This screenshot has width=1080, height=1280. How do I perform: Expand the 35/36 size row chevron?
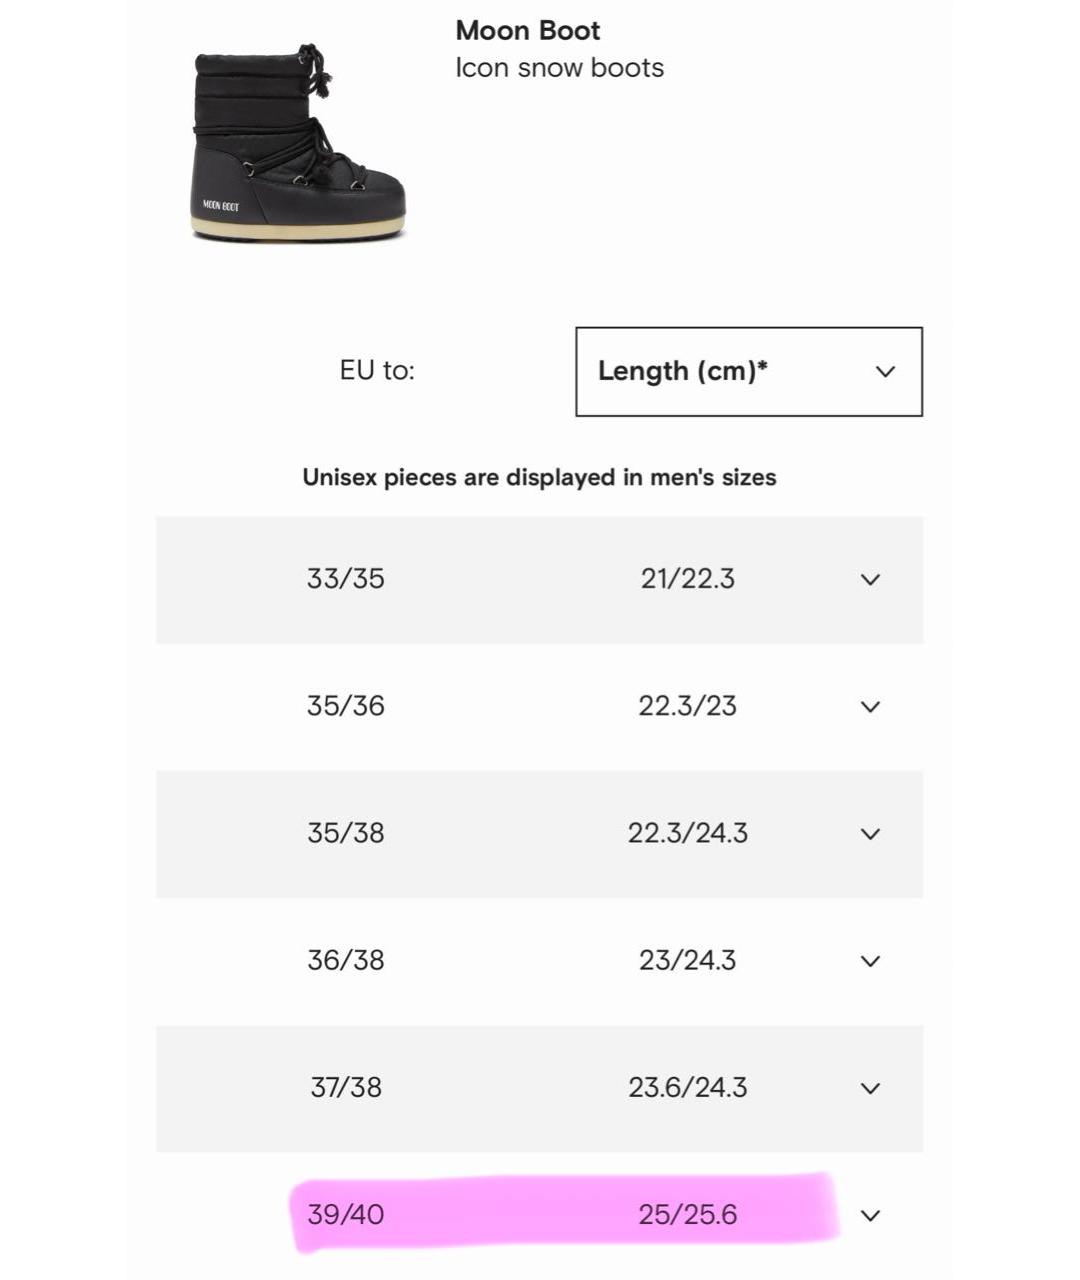tap(871, 707)
